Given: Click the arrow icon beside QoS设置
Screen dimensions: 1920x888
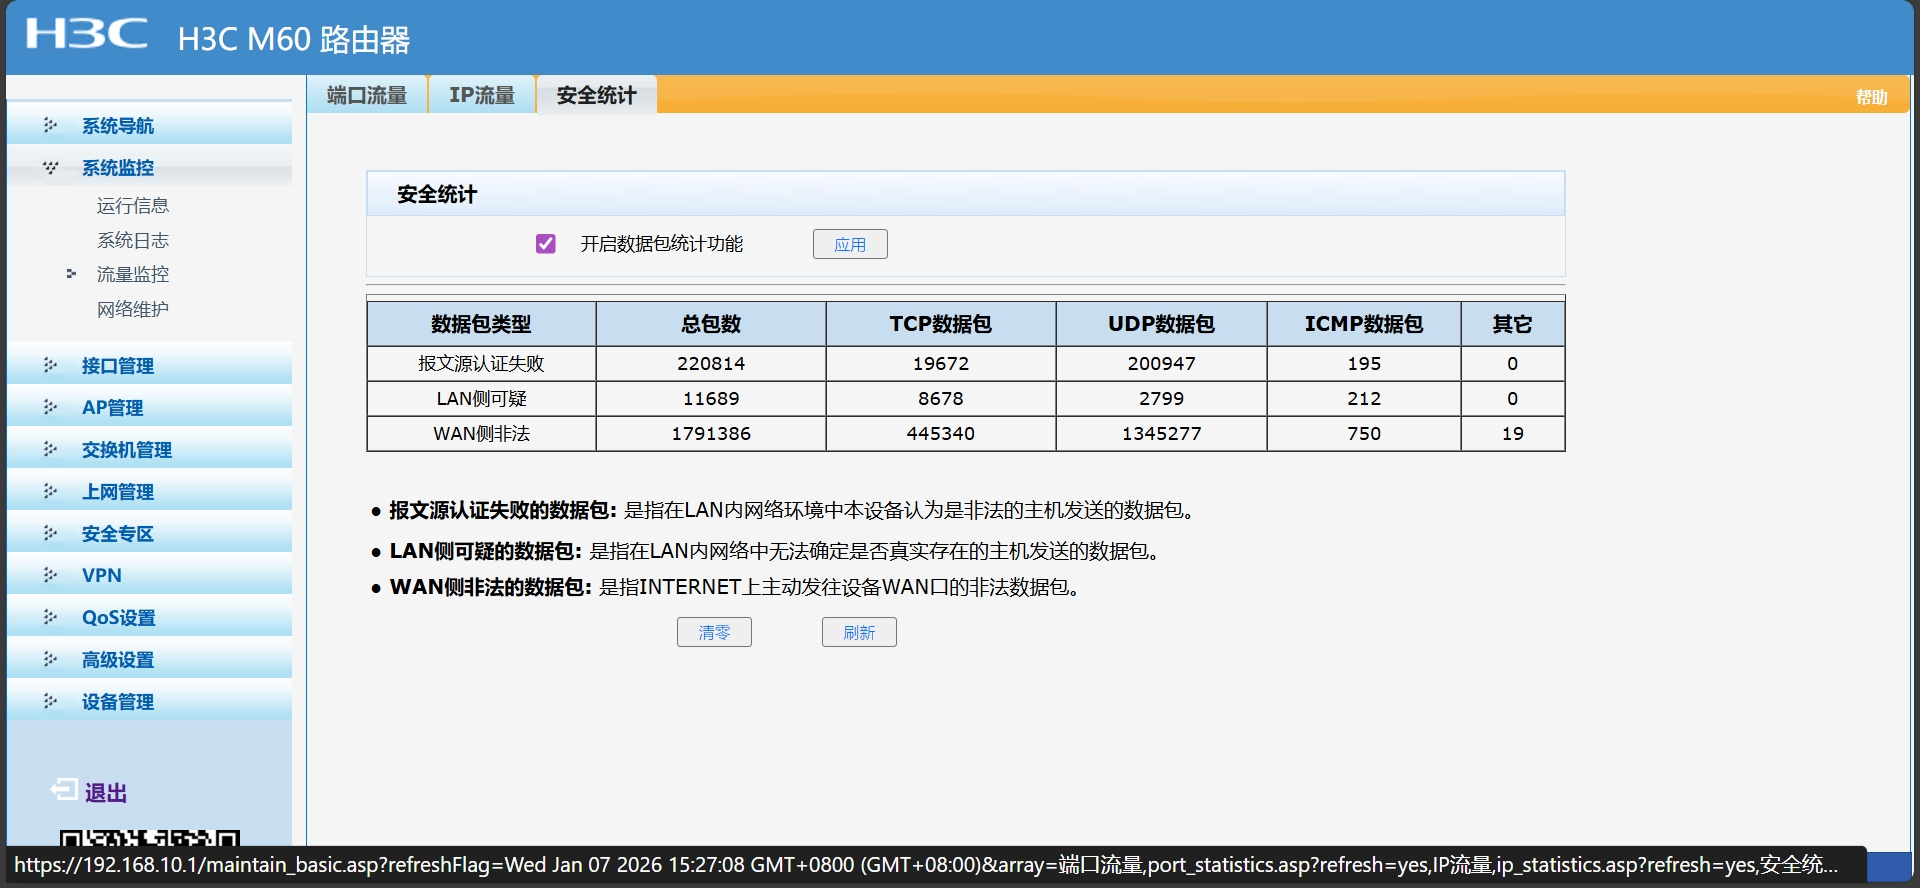Looking at the screenshot, I should (50, 617).
